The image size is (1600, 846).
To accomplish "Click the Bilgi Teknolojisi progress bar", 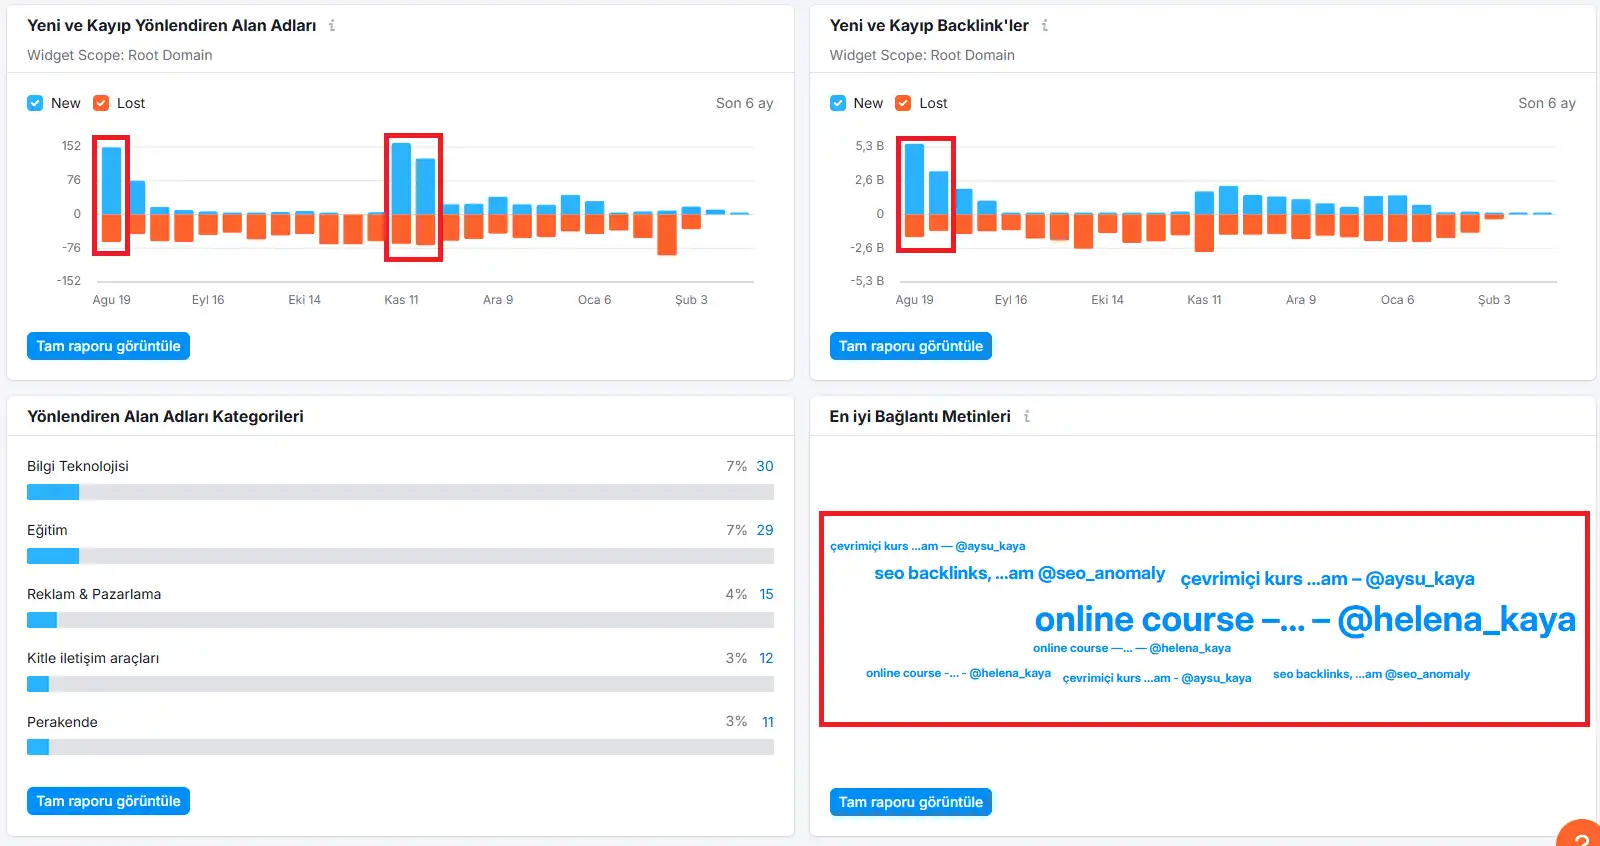I will tap(400, 492).
